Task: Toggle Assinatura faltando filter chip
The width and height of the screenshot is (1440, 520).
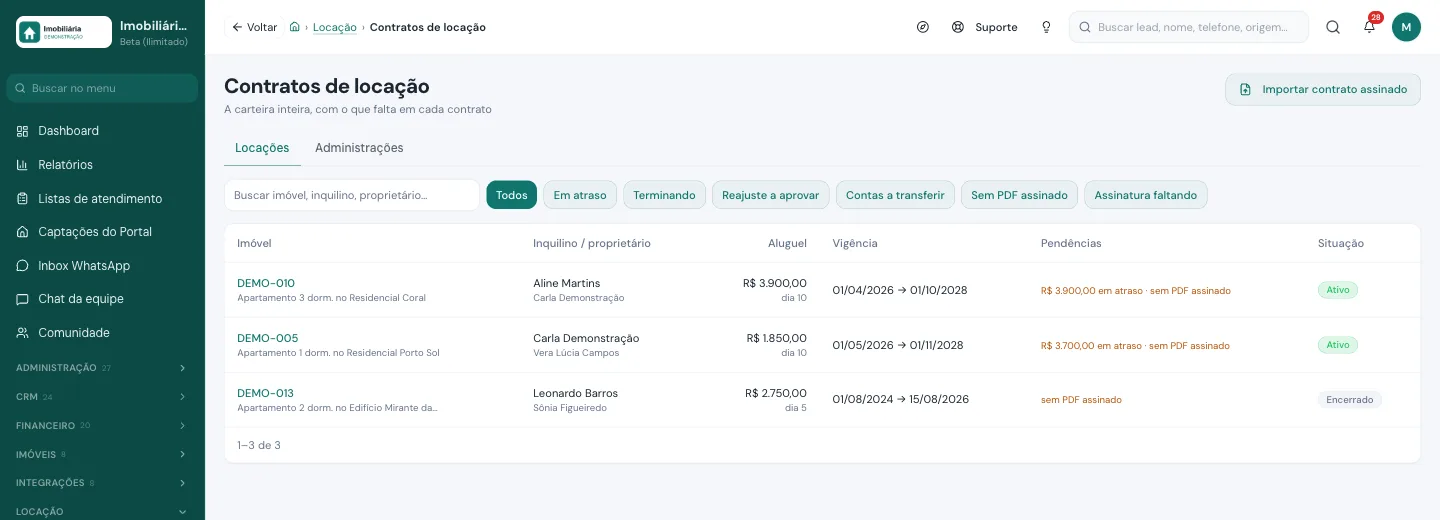Action: (x=1146, y=195)
